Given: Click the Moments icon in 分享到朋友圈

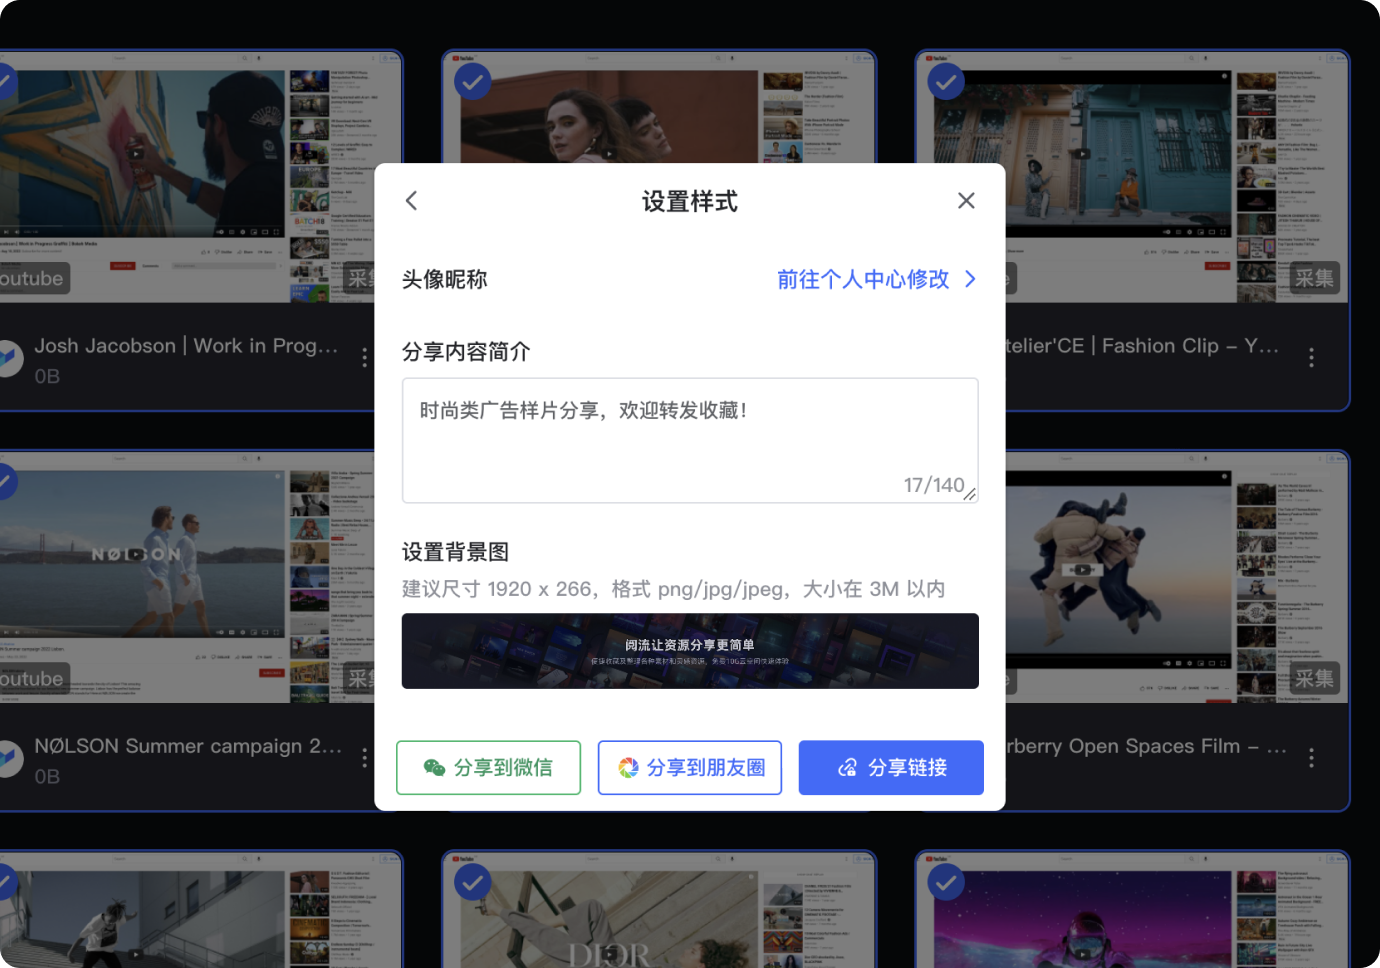Looking at the screenshot, I should (x=628, y=768).
